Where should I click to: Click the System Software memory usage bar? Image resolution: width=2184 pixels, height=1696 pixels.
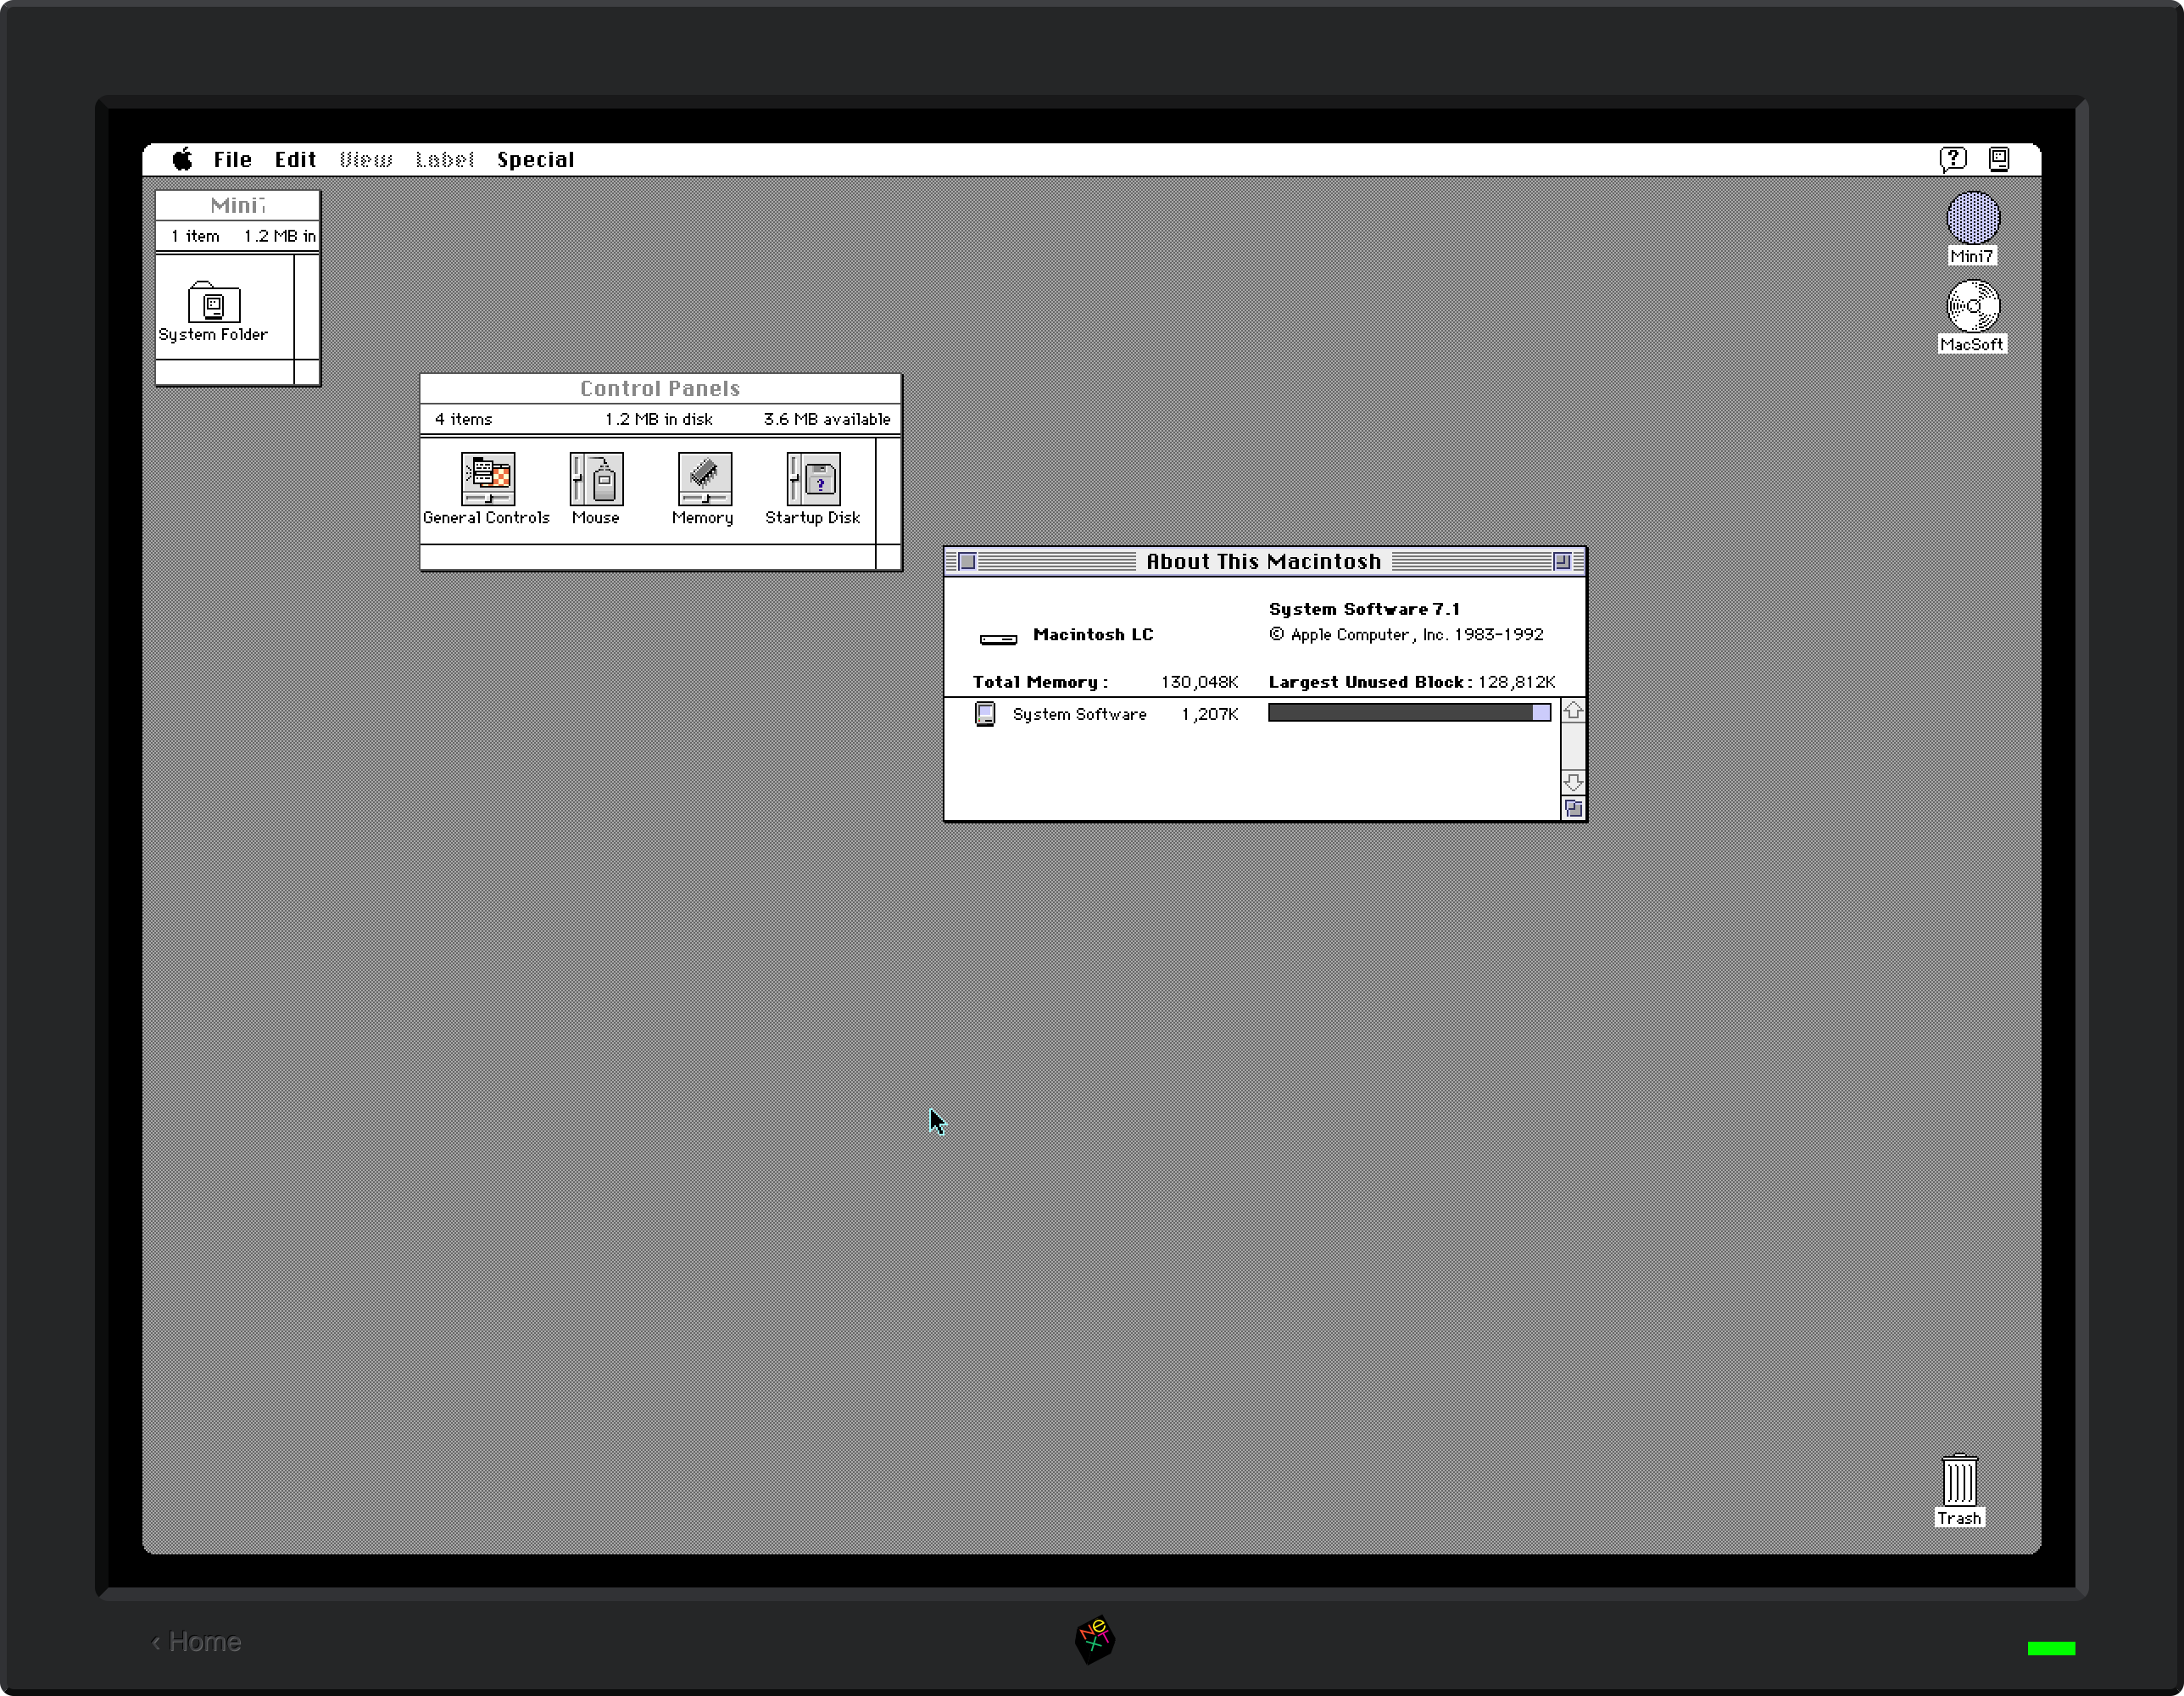point(1409,713)
